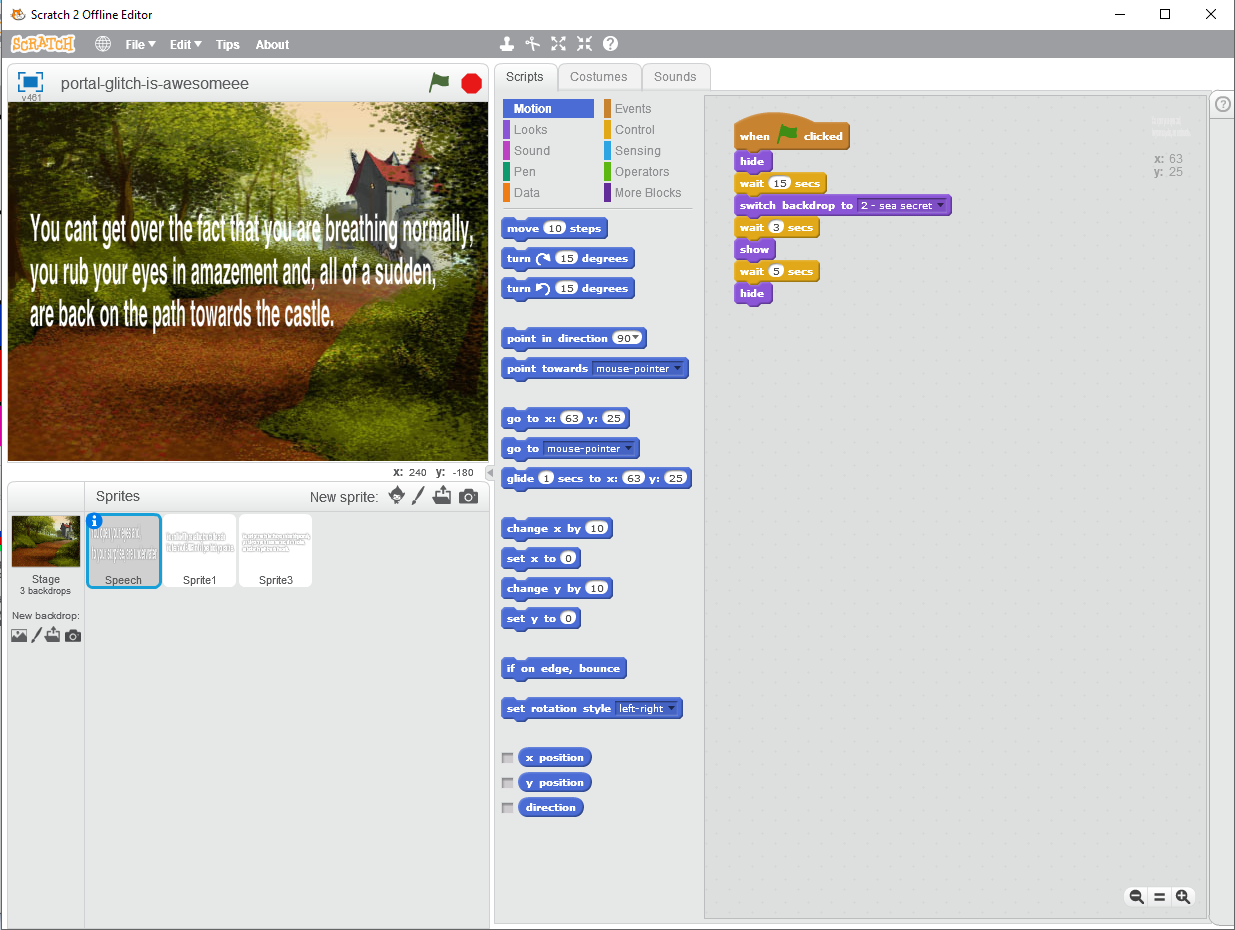This screenshot has height=930, width=1235.
Task: Choose the Grow sprite tool
Action: coord(558,44)
